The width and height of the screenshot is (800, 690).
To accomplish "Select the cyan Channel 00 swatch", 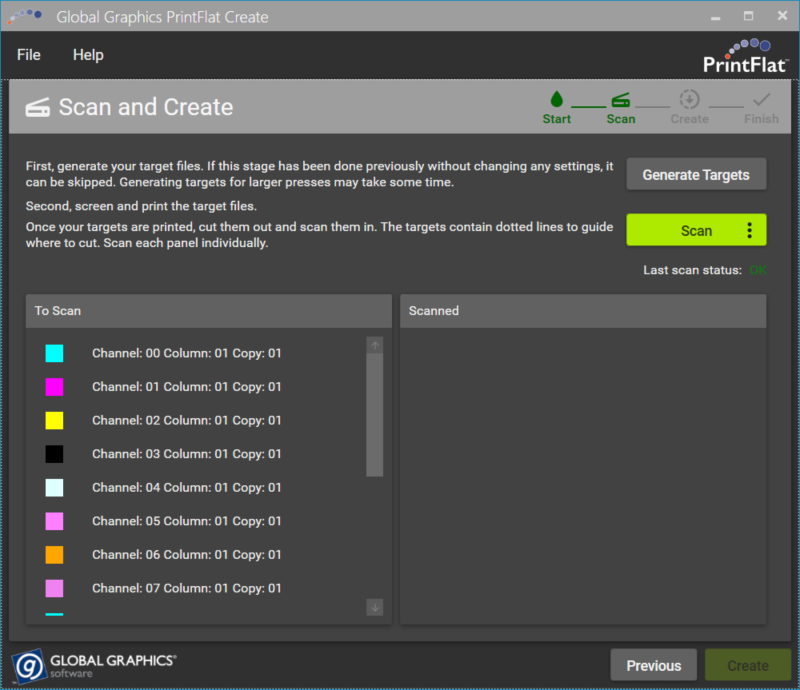I will pos(54,353).
